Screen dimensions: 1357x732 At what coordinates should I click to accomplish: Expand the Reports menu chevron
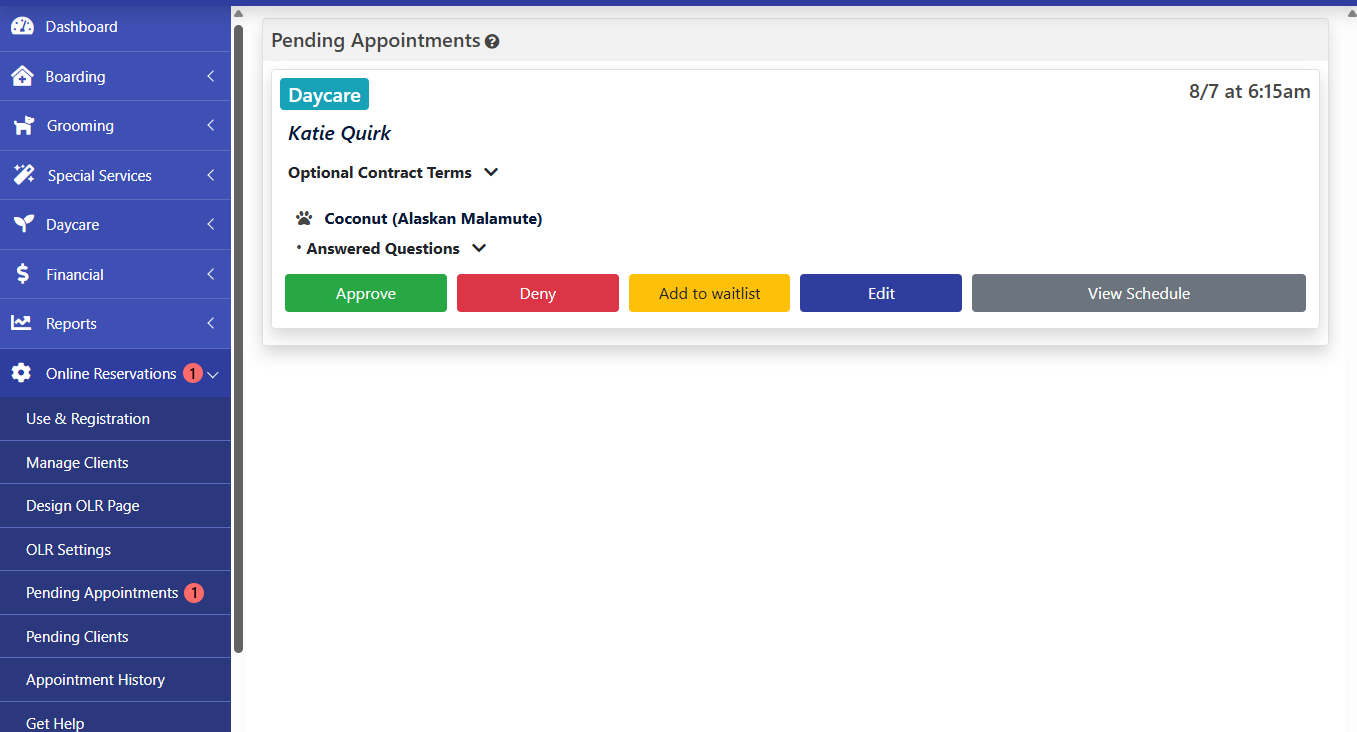pyautogui.click(x=211, y=323)
